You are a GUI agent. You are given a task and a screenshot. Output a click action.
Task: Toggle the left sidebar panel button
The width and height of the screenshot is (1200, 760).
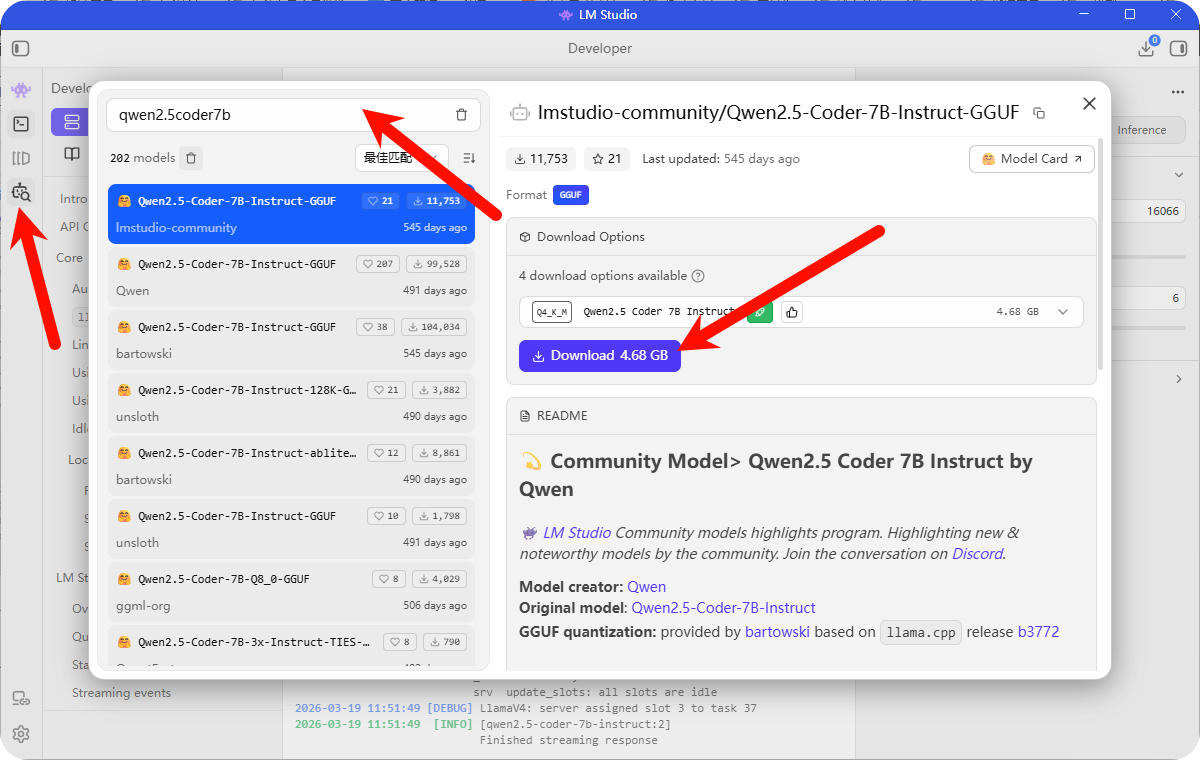click(21, 48)
